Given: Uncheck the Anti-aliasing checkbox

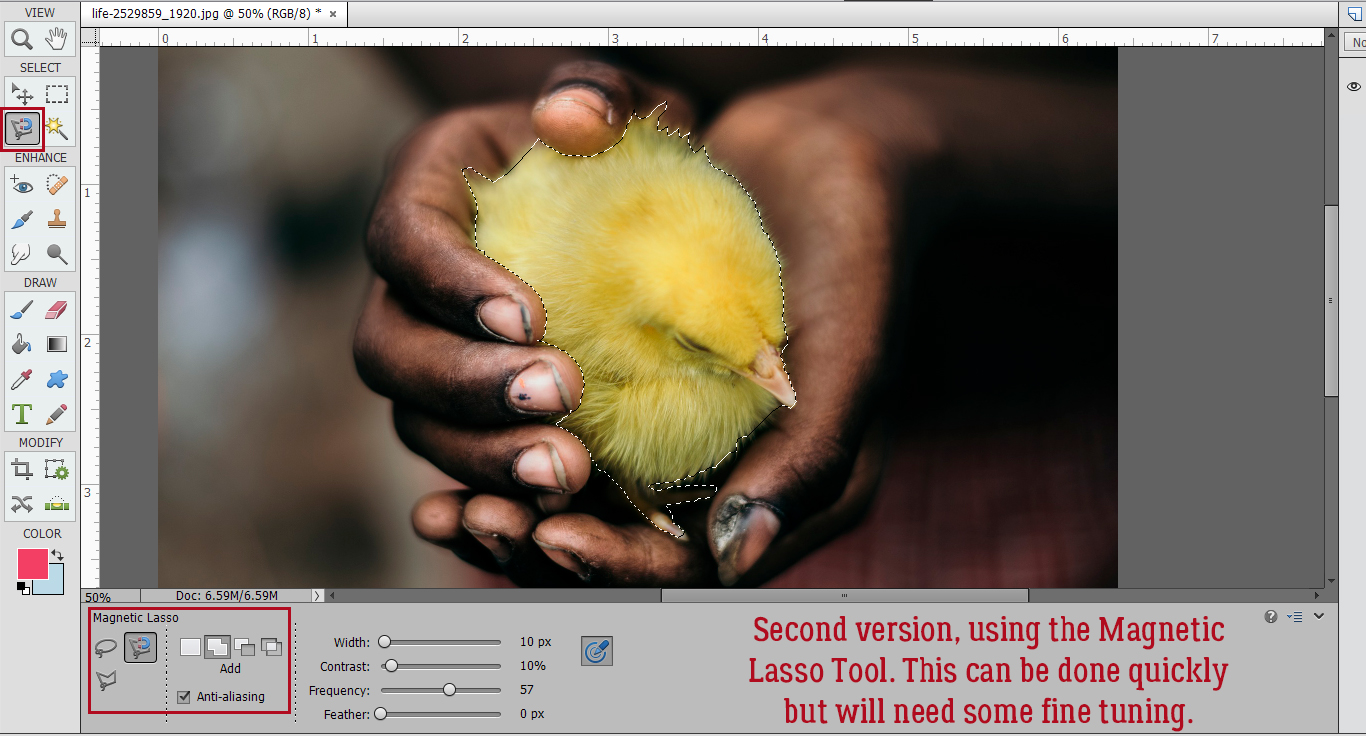Looking at the screenshot, I should tap(183, 697).
